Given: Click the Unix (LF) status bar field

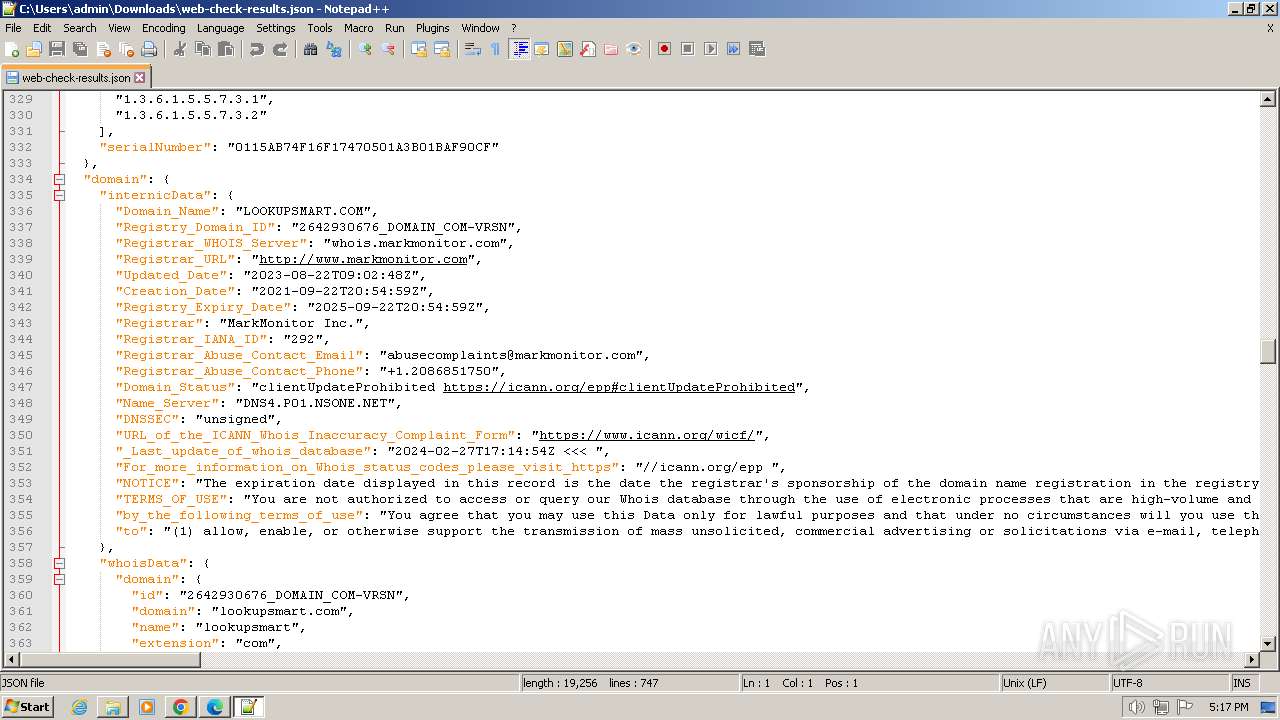Looking at the screenshot, I should [1054, 683].
